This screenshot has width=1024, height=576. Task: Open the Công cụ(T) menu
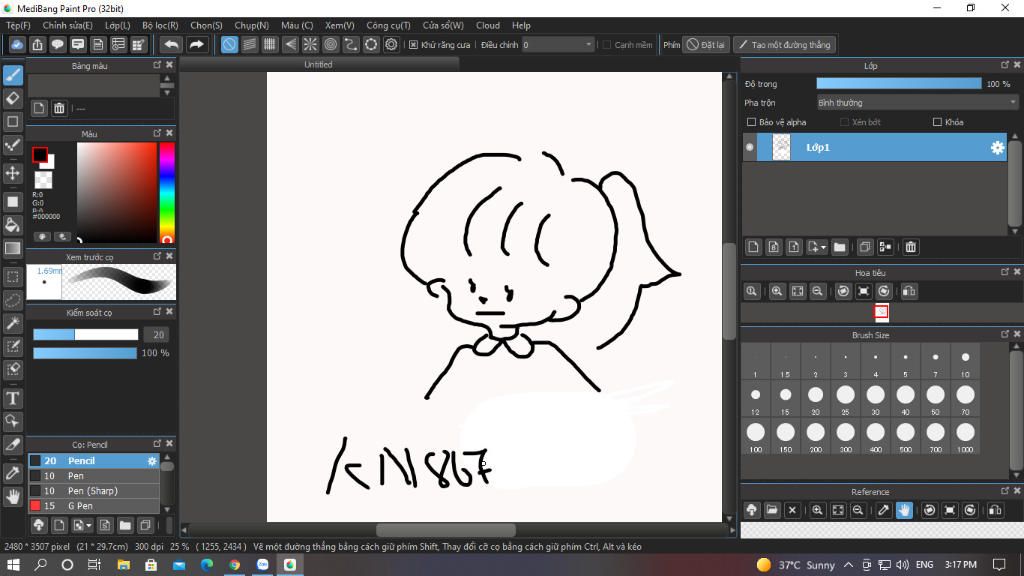(389, 25)
